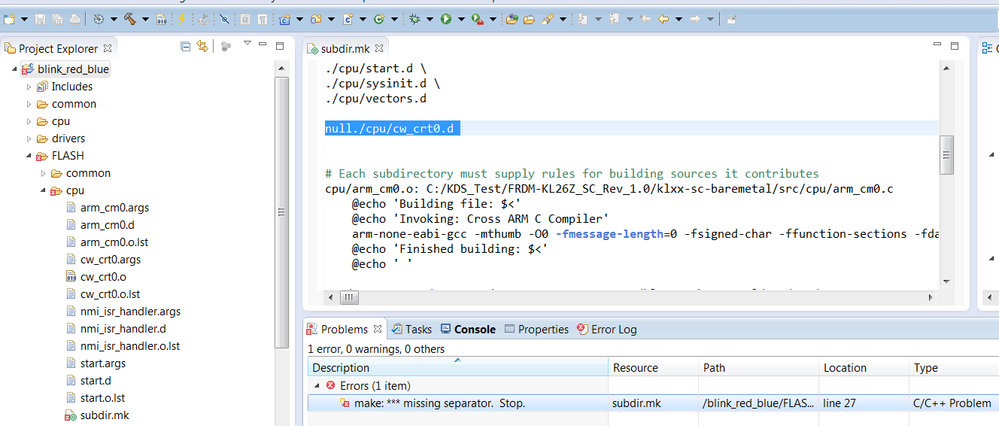Click the New wizard toolbar icon
Image resolution: width=999 pixels, height=426 pixels.
[9, 19]
